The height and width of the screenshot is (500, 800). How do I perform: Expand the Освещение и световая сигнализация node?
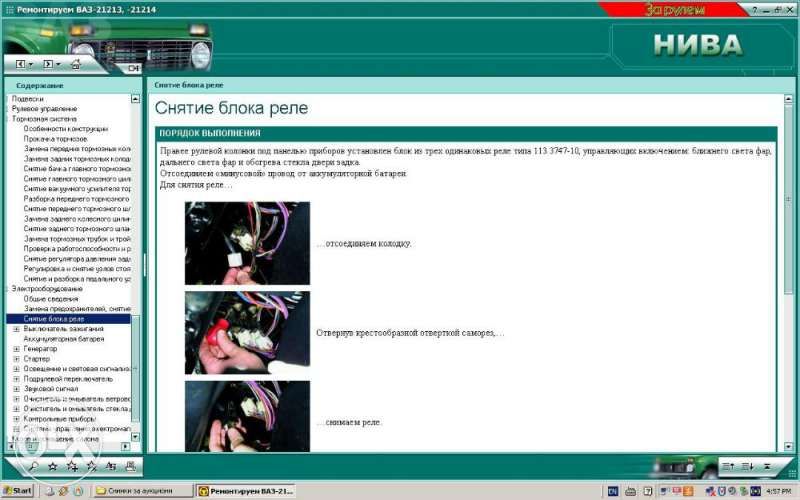[x=16, y=369]
